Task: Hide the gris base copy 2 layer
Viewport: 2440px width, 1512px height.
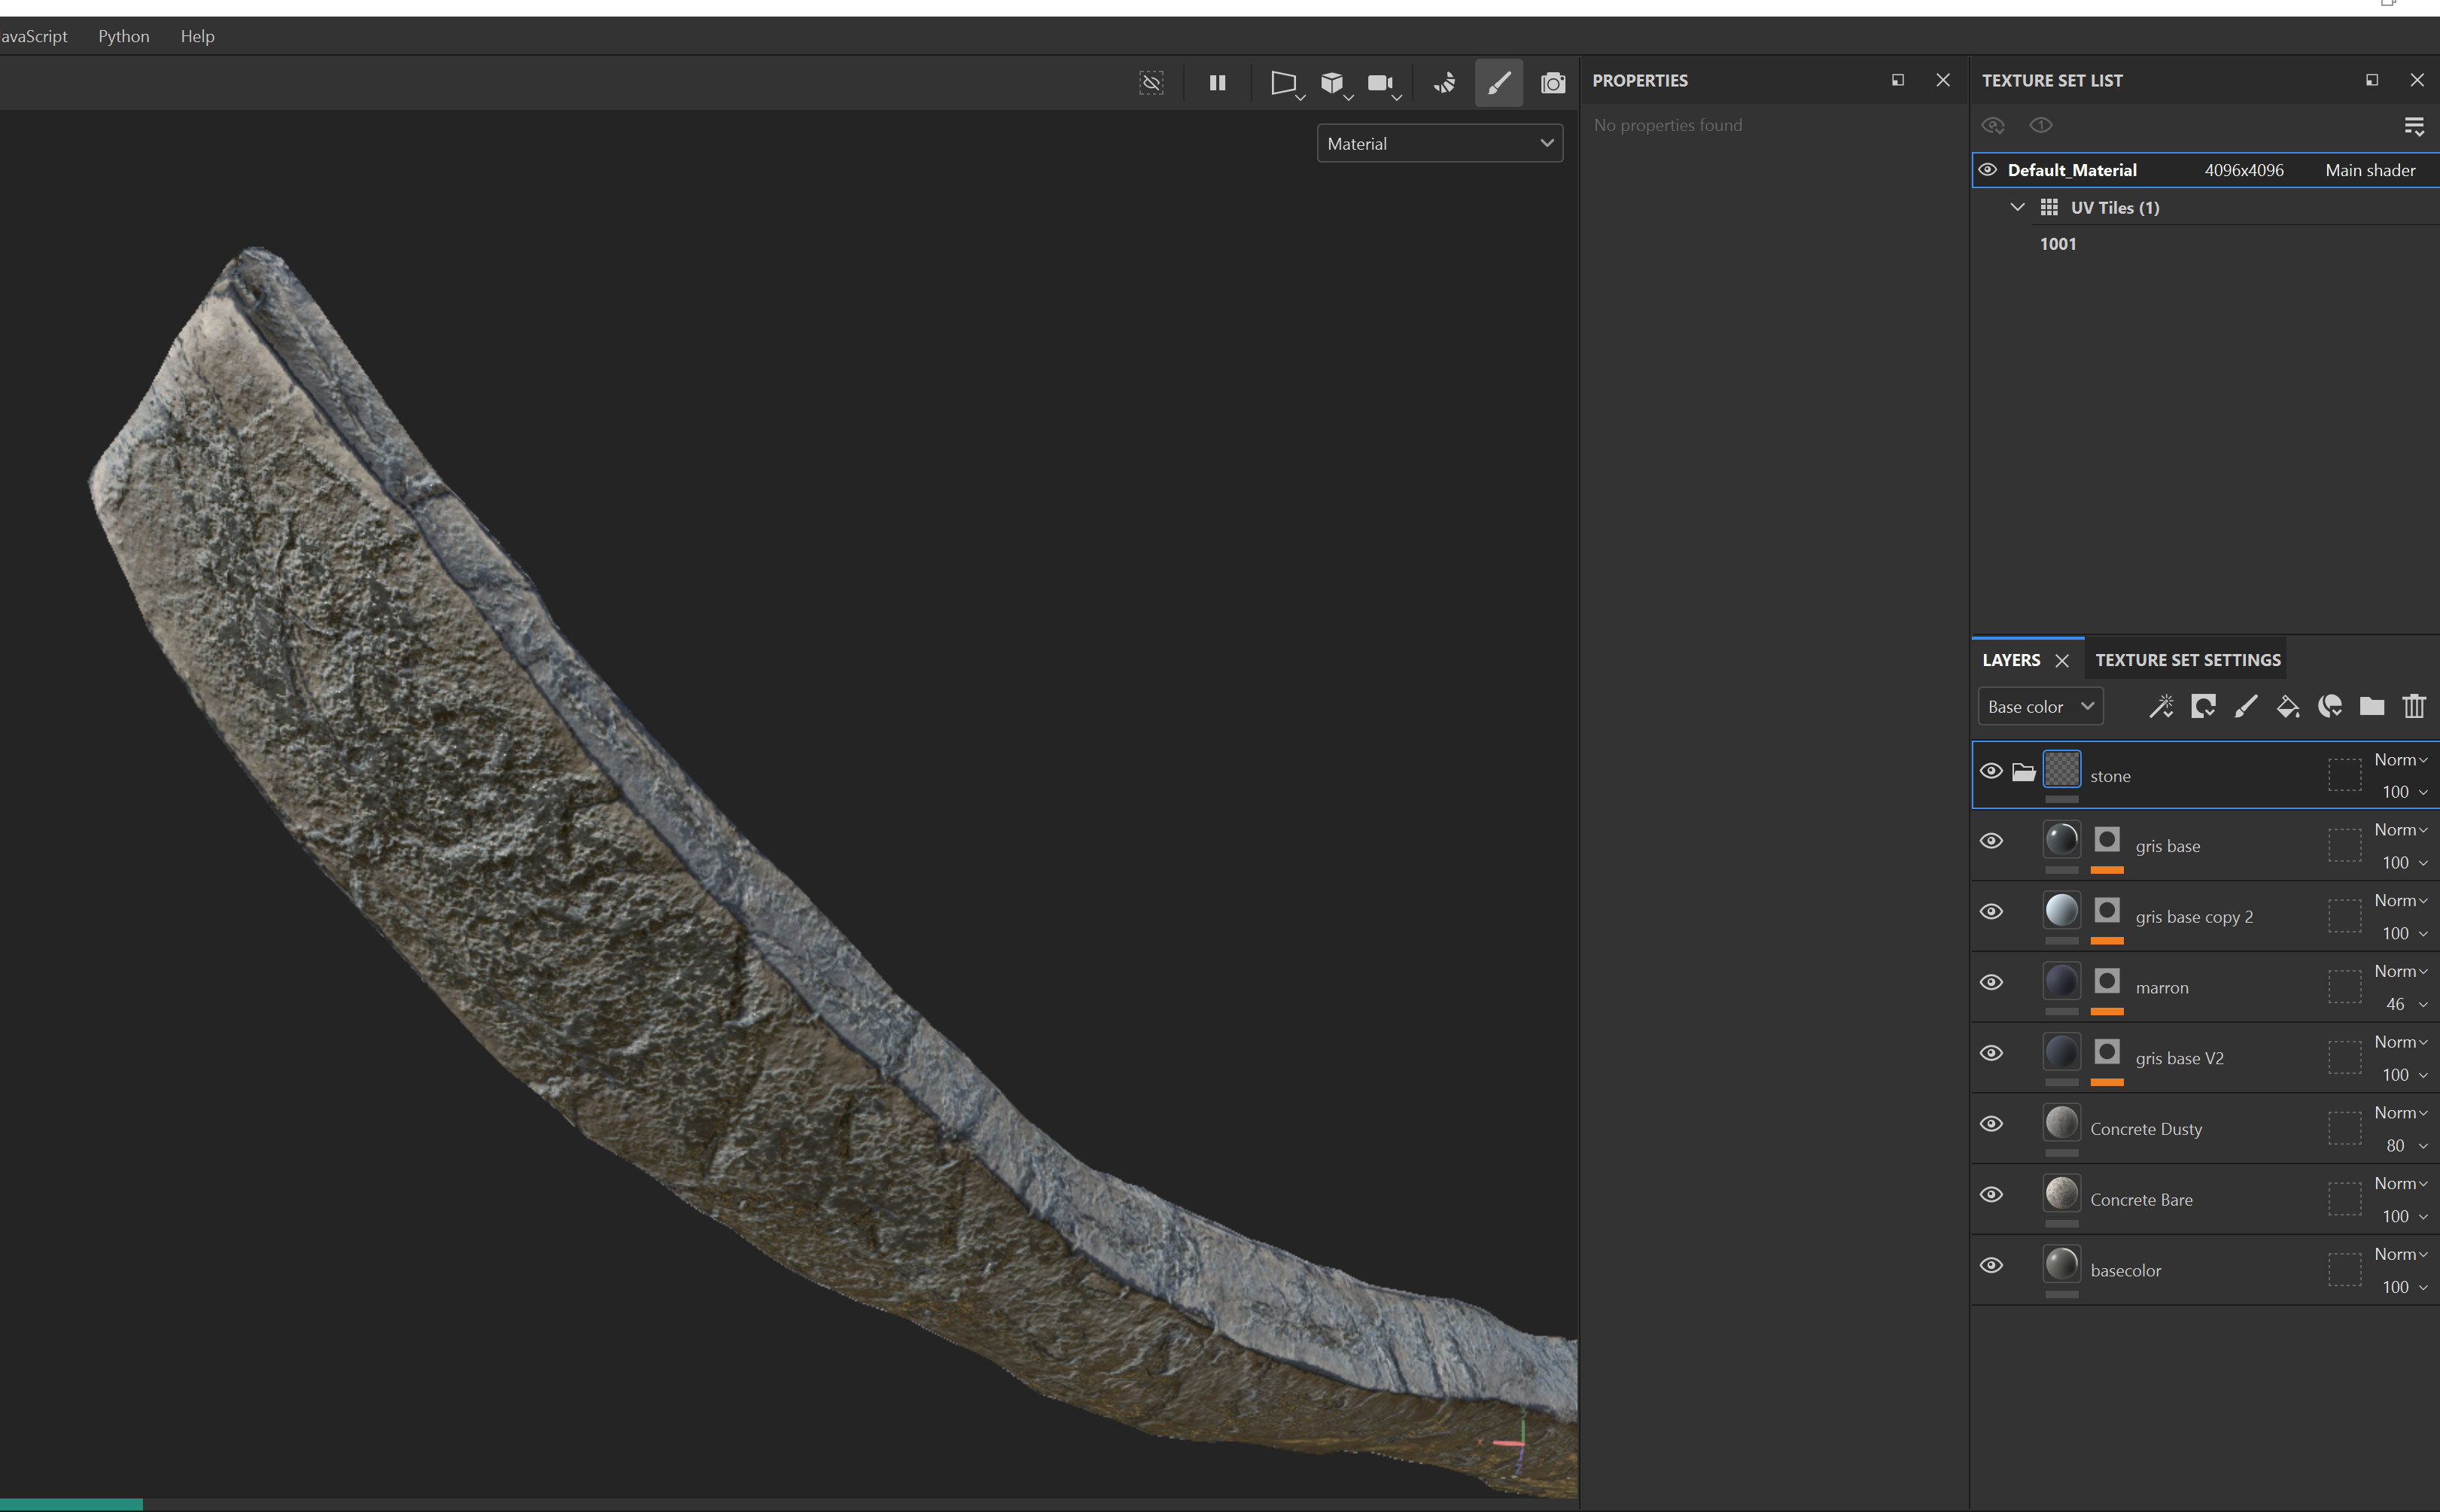Action: pos(1991,912)
